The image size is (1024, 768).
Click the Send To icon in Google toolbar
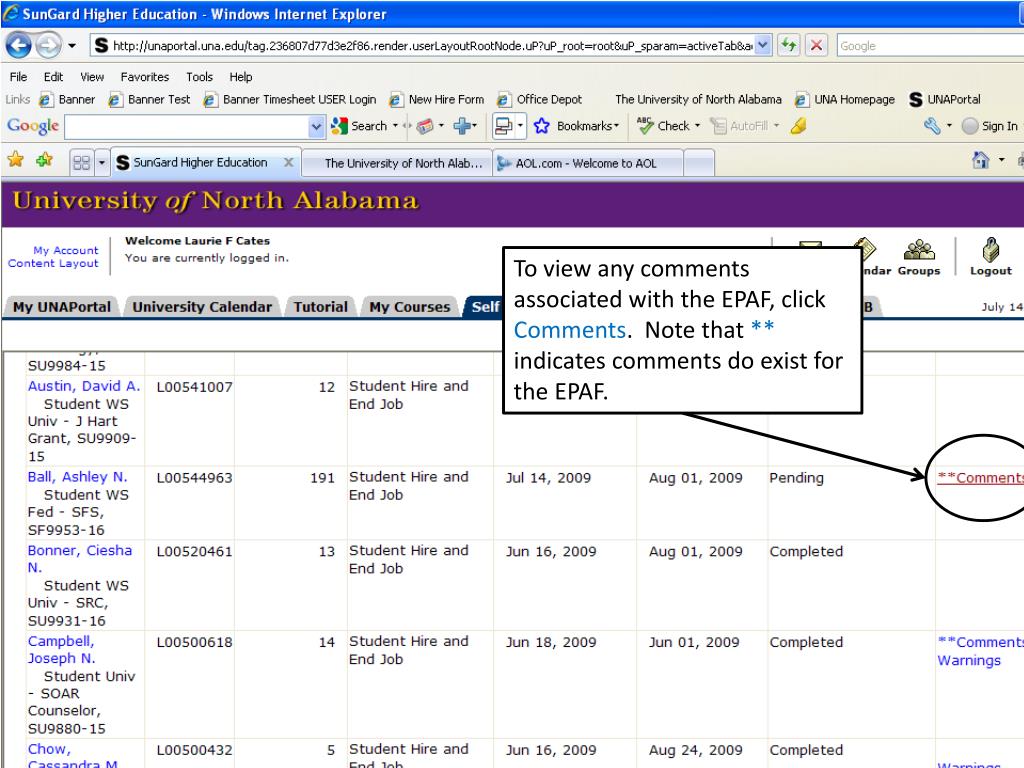click(x=504, y=126)
